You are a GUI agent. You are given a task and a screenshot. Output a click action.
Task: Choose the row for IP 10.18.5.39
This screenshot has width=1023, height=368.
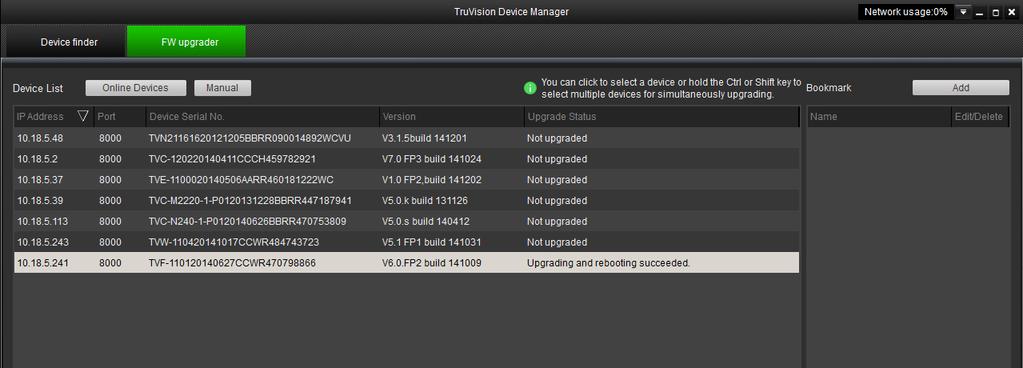pyautogui.click(x=406, y=200)
